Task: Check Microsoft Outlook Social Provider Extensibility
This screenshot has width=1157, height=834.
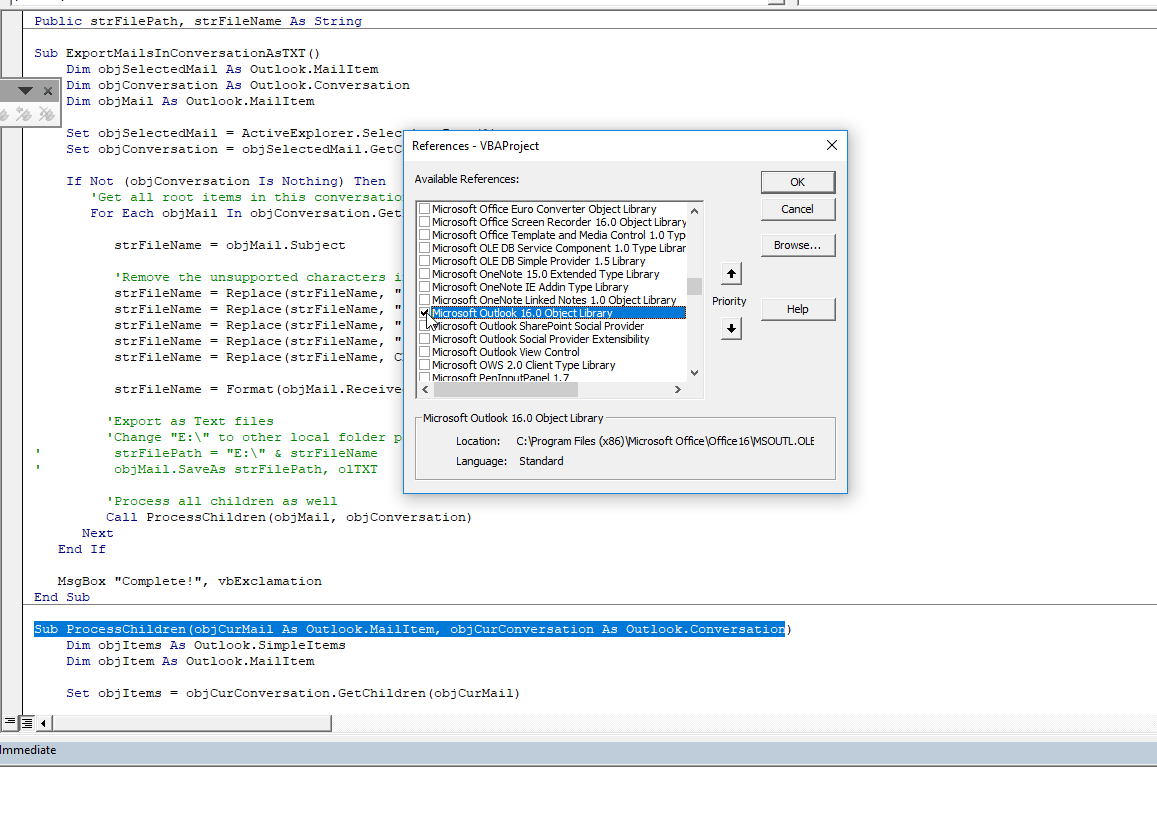Action: pyautogui.click(x=424, y=339)
